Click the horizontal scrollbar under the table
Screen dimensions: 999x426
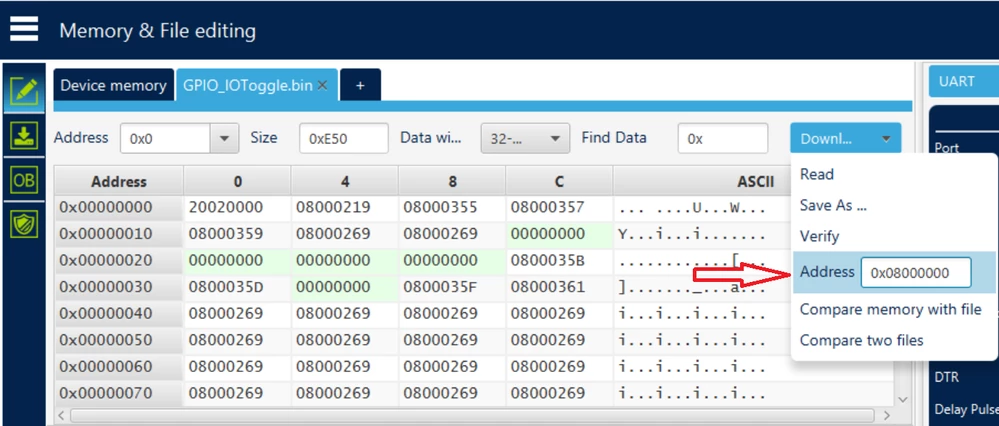pyautogui.click(x=471, y=416)
